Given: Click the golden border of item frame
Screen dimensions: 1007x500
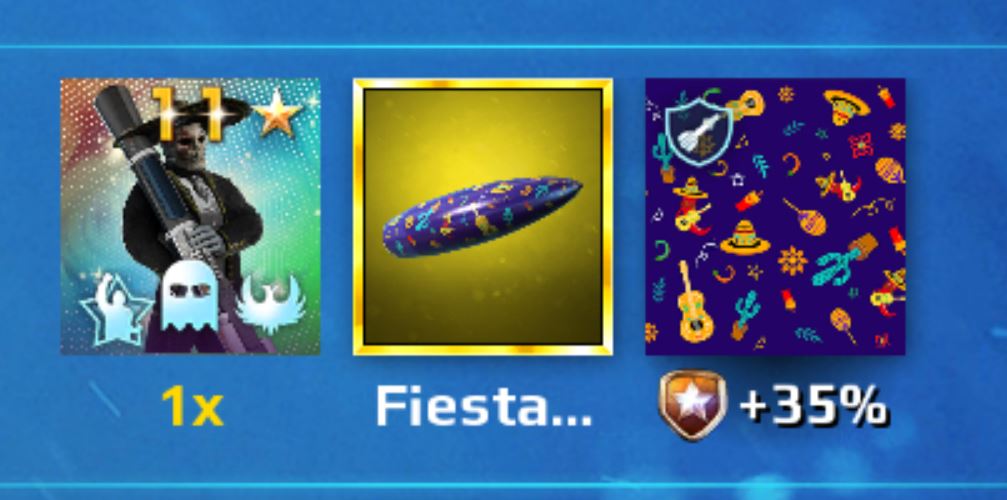Looking at the screenshot, I should (x=482, y=83).
